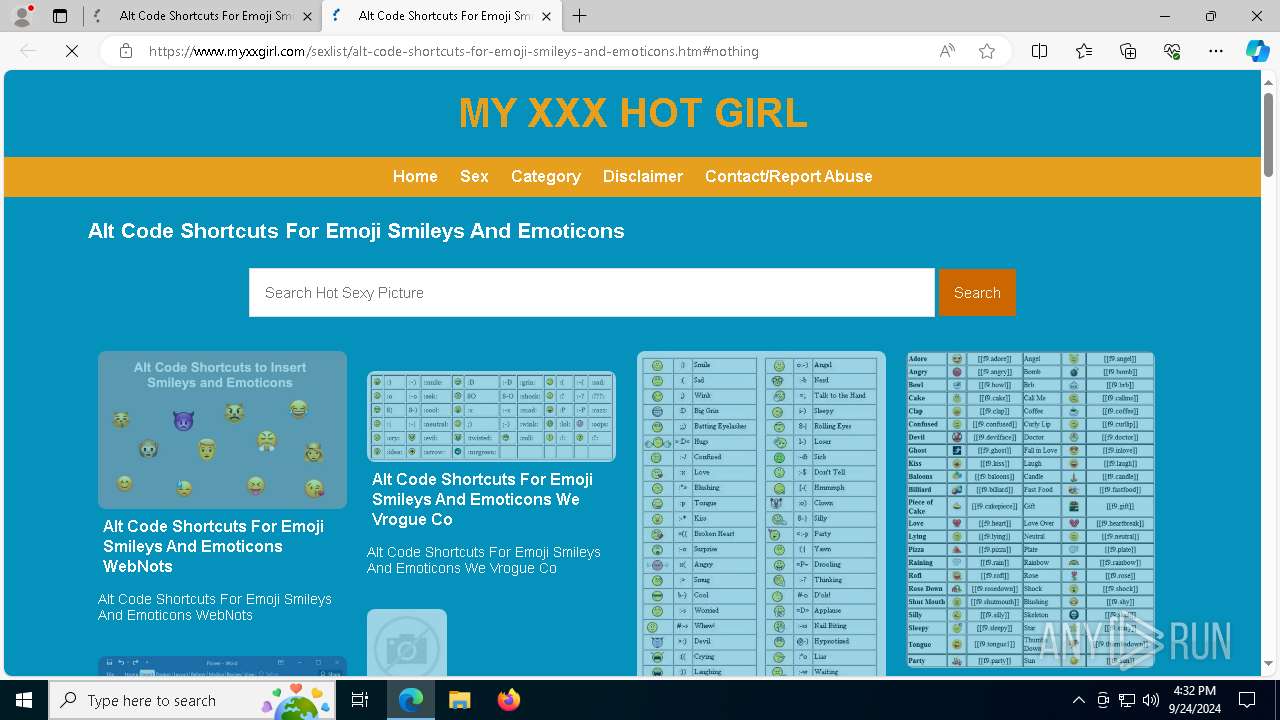1280x720 pixels.
Task: Go to Home in site menu
Action: pyautogui.click(x=415, y=176)
